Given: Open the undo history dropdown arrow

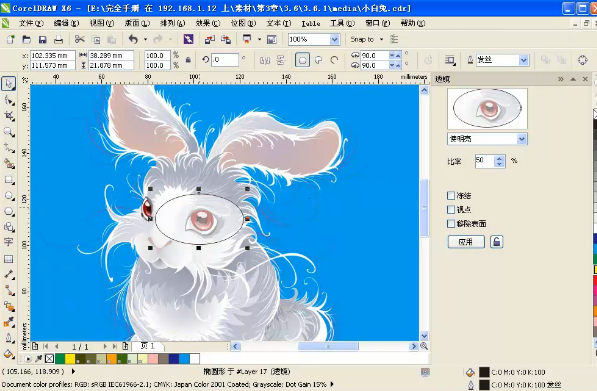Looking at the screenshot, I should pyautogui.click(x=145, y=39).
